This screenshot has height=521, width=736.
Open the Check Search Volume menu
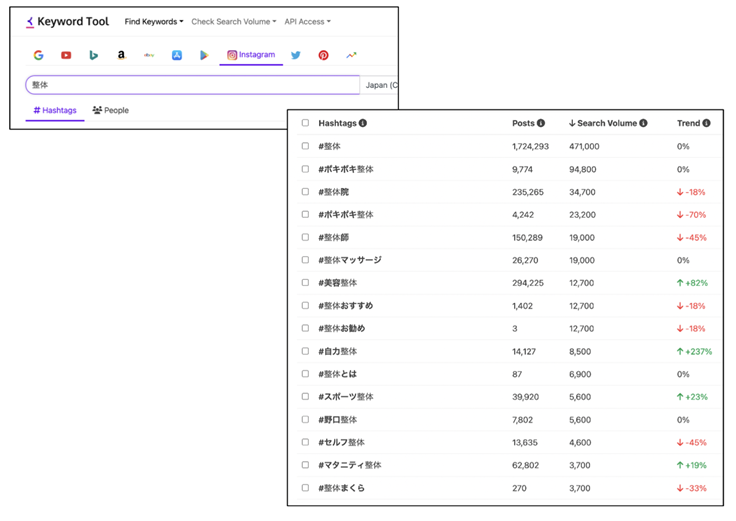pos(234,22)
